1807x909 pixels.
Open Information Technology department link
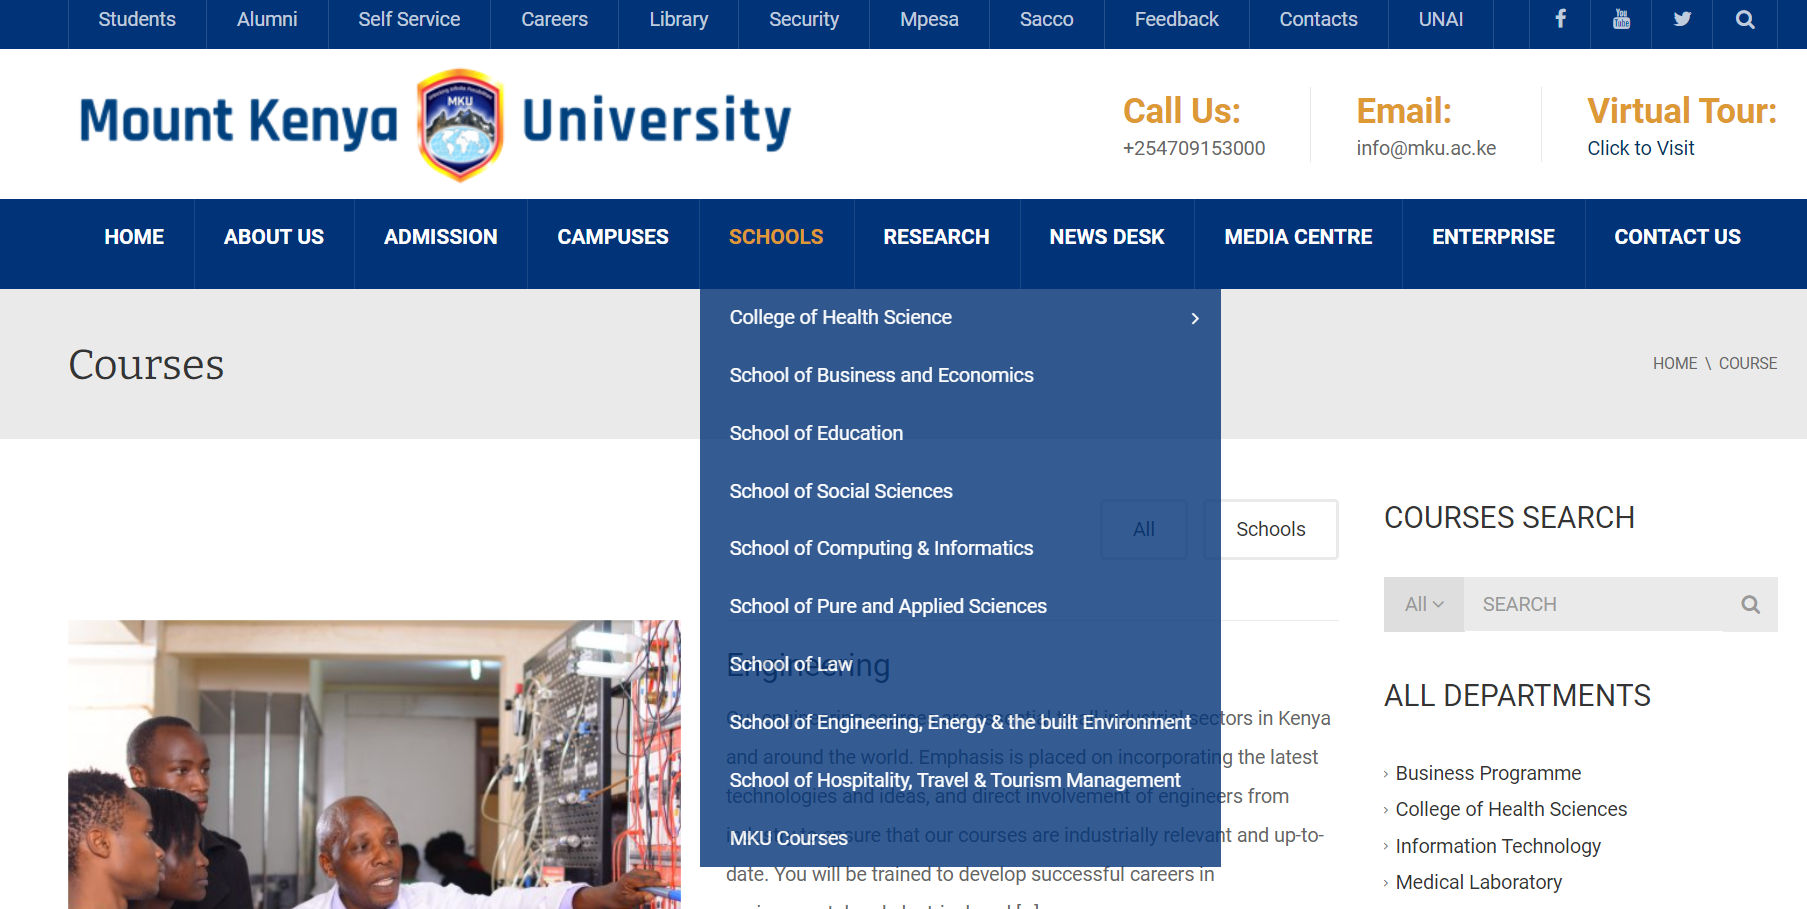1498,846
